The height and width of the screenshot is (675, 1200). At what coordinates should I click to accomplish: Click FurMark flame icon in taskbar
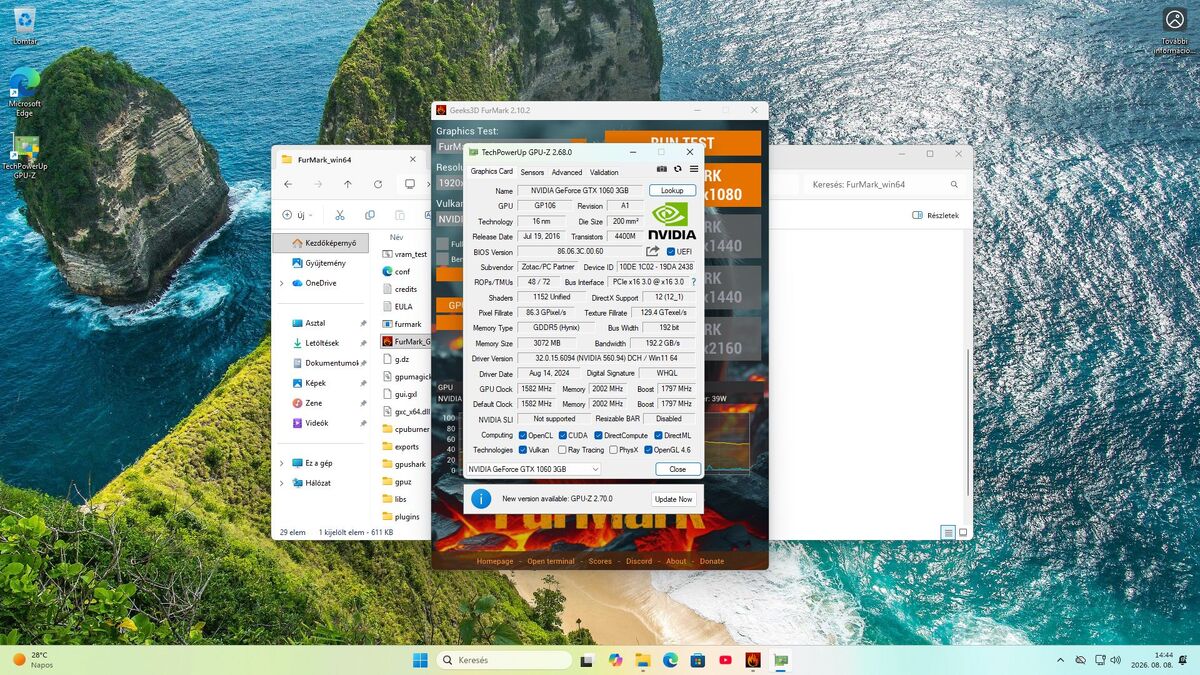pyautogui.click(x=753, y=660)
